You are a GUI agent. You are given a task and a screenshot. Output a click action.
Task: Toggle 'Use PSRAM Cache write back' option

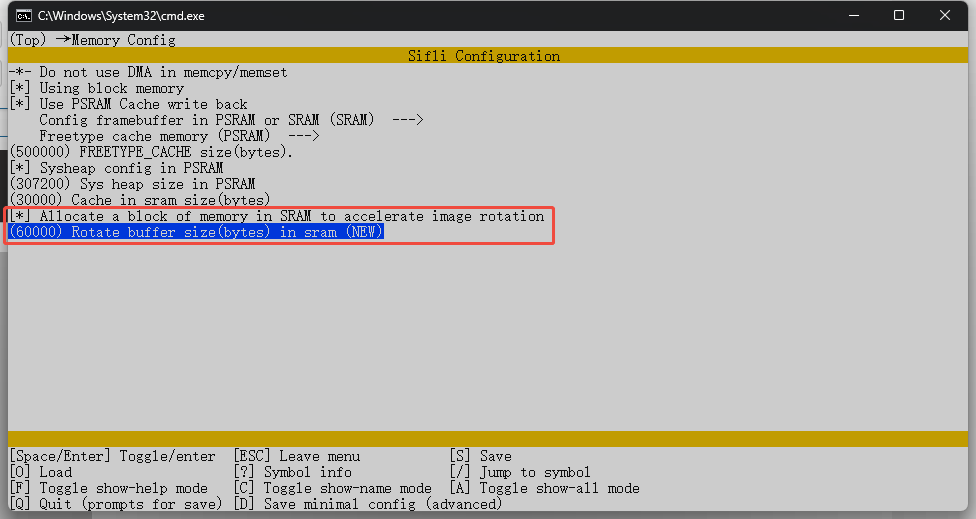(x=20, y=104)
